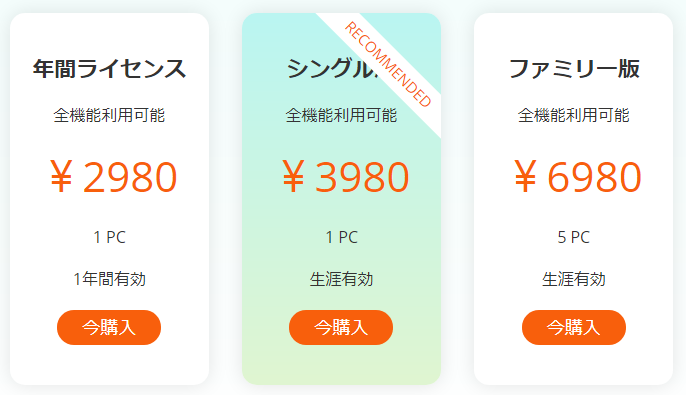The height and width of the screenshot is (395, 686).
Task: Click the yen symbol before 6980
Action: pyautogui.click(x=525, y=177)
